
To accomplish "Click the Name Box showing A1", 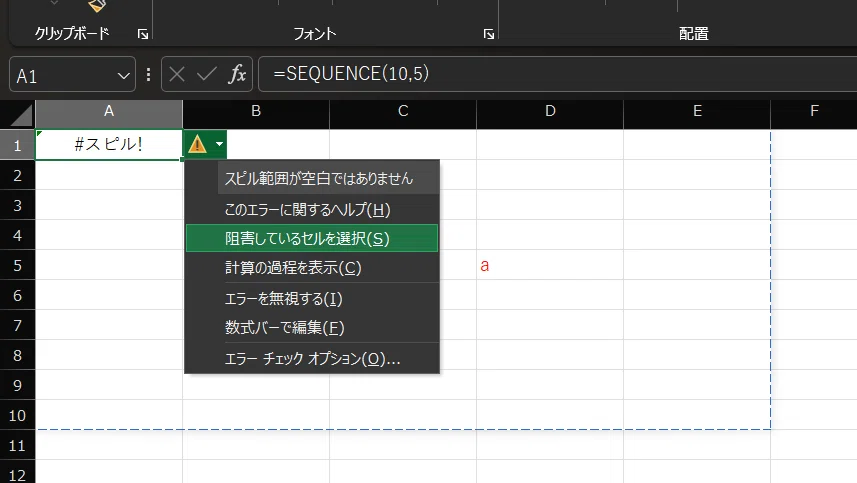I will (72, 74).
